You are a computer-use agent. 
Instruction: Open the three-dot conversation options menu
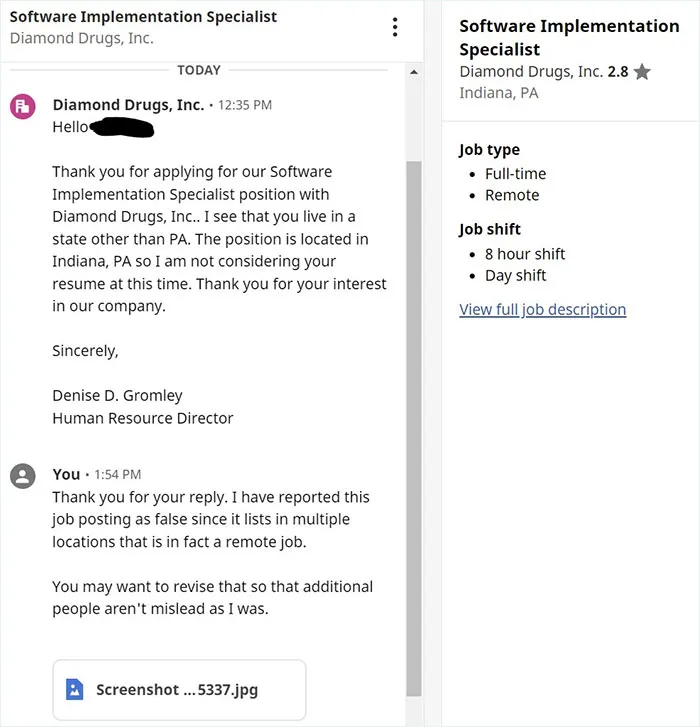[395, 27]
